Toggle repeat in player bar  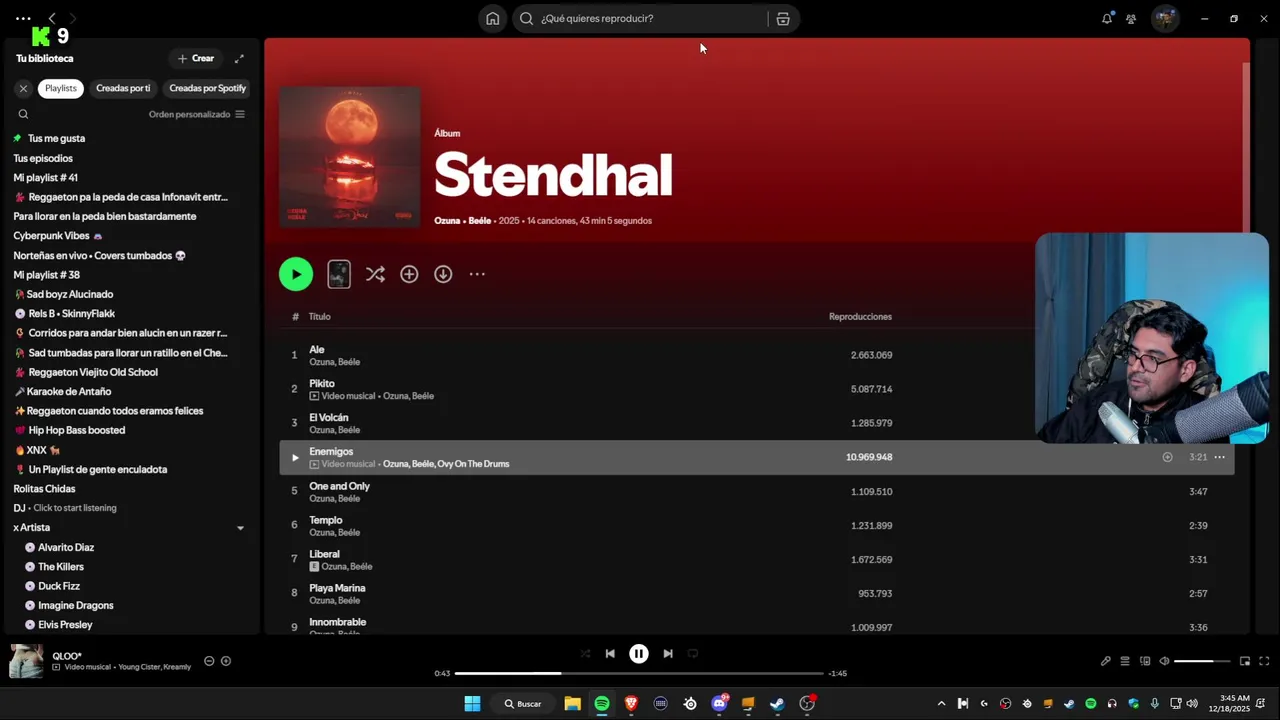[x=693, y=654]
